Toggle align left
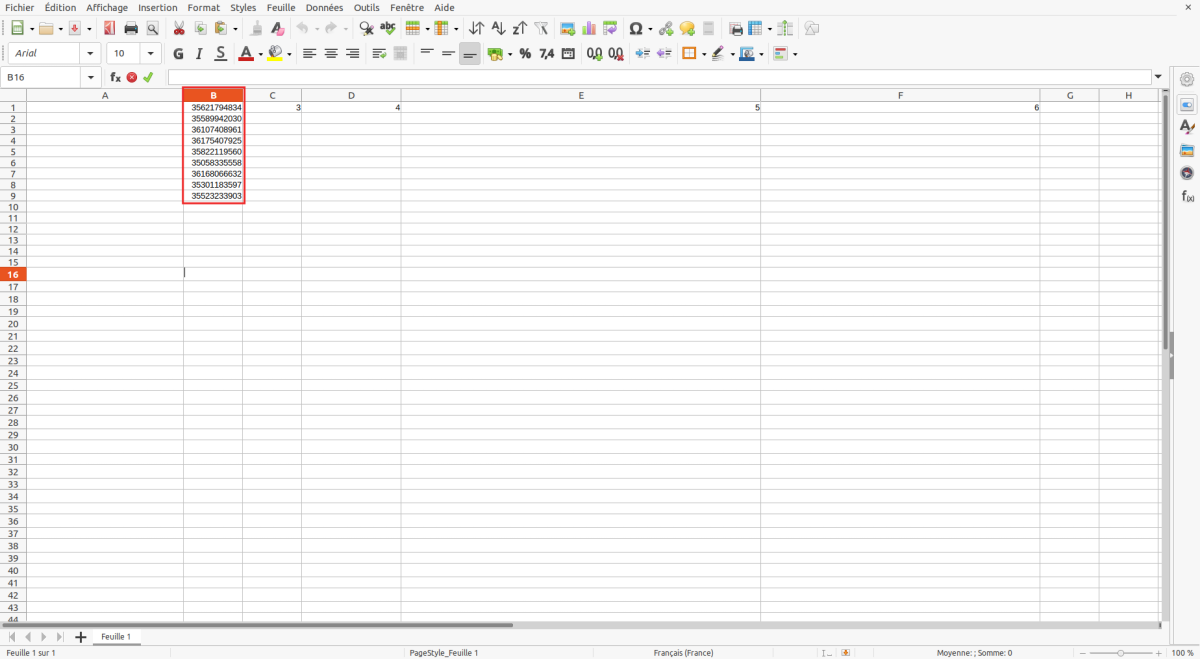Image resolution: width=1200 pixels, height=659 pixels. coord(310,54)
